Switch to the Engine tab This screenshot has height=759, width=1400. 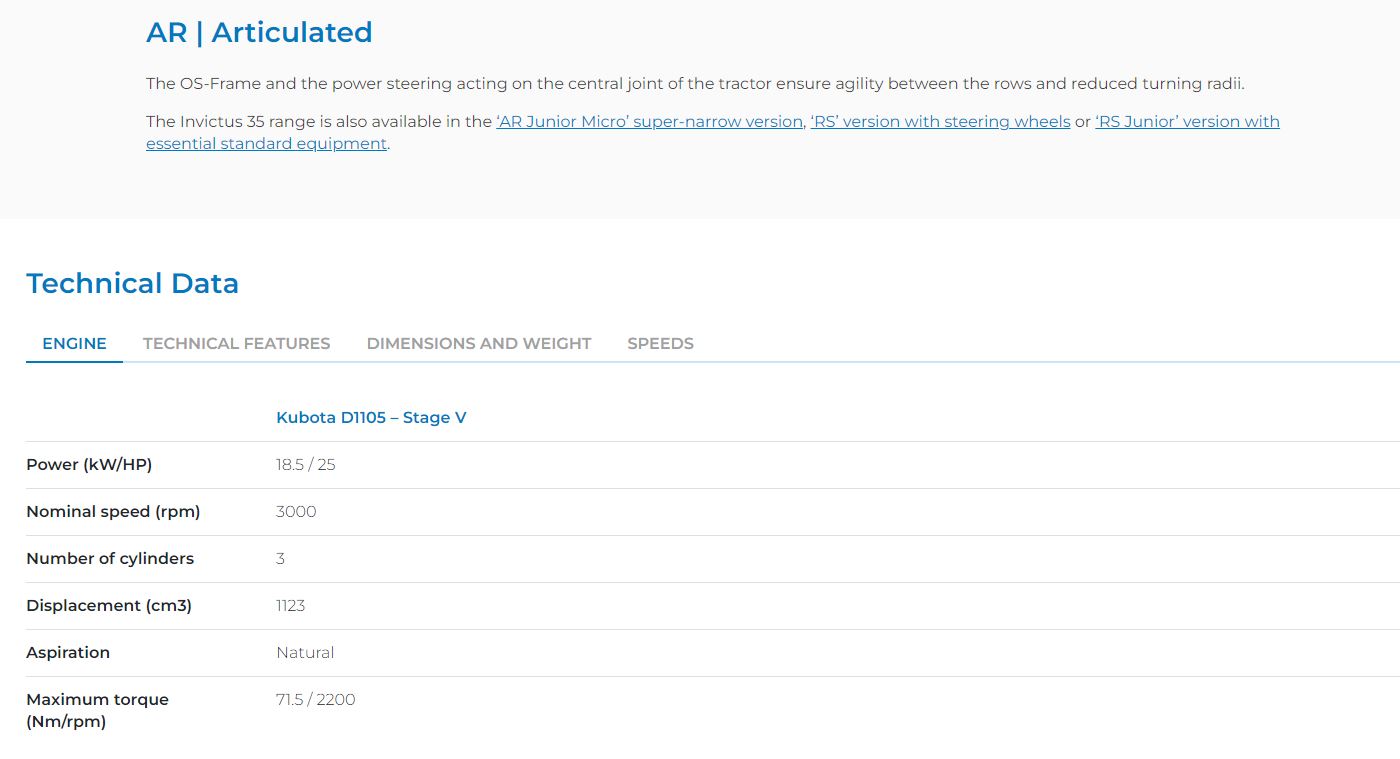[74, 343]
